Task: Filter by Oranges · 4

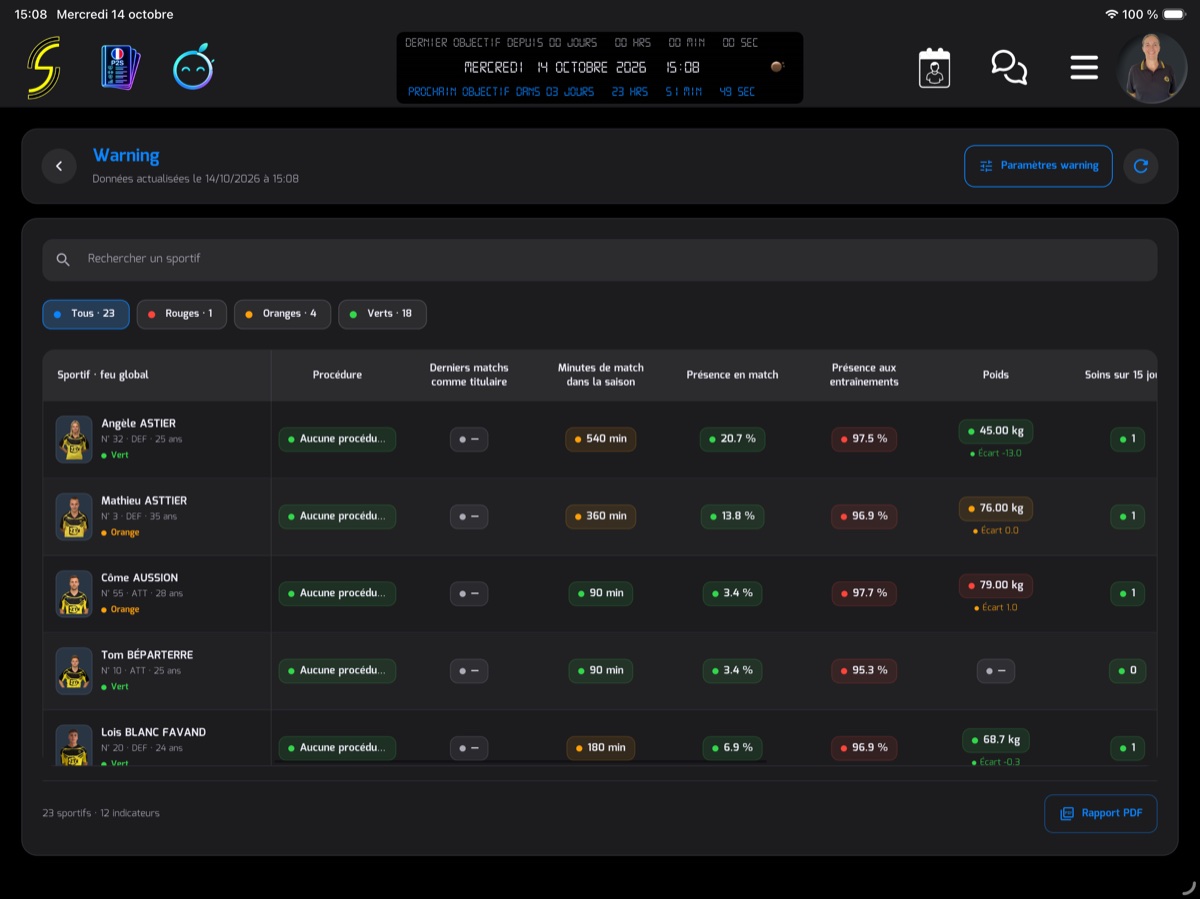Action: [282, 314]
